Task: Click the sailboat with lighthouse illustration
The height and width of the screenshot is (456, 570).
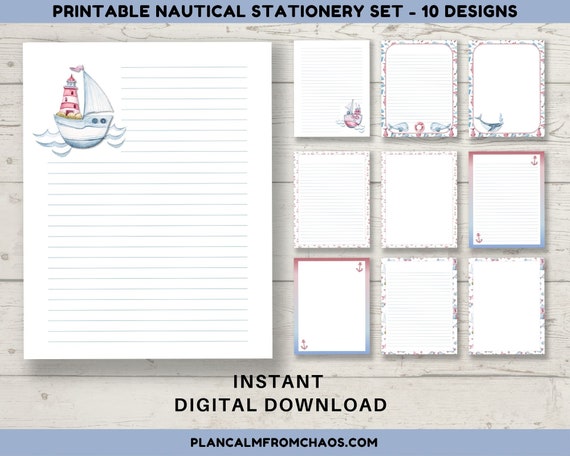Action: pyautogui.click(x=80, y=111)
